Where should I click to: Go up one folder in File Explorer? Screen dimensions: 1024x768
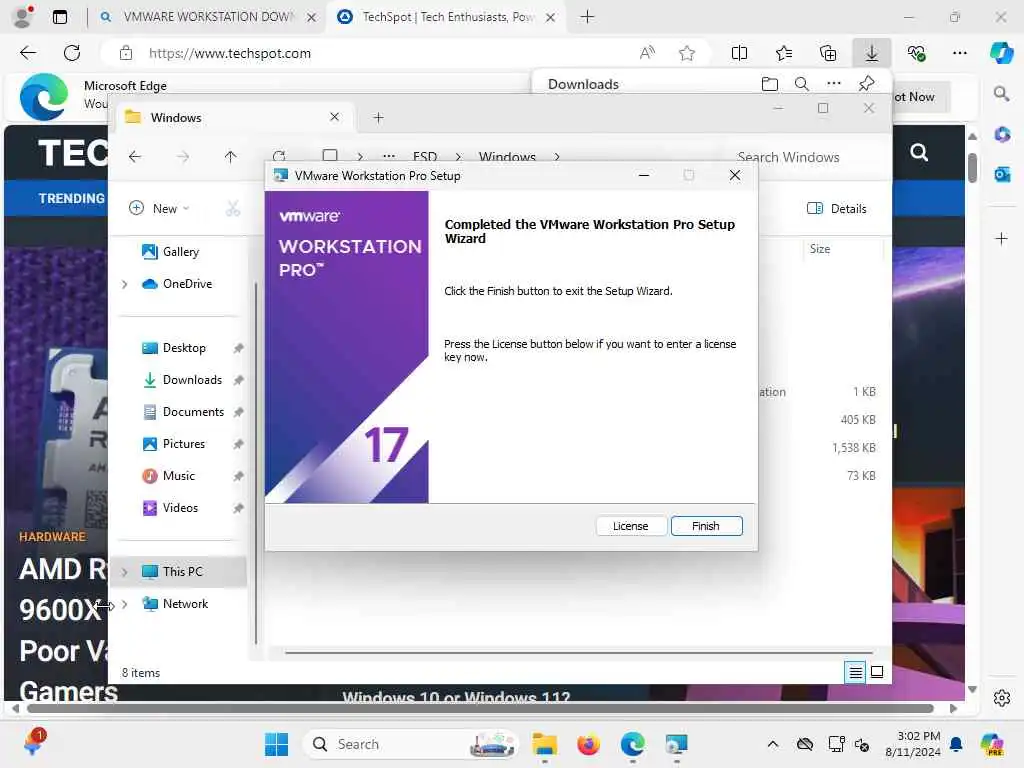[x=230, y=157]
